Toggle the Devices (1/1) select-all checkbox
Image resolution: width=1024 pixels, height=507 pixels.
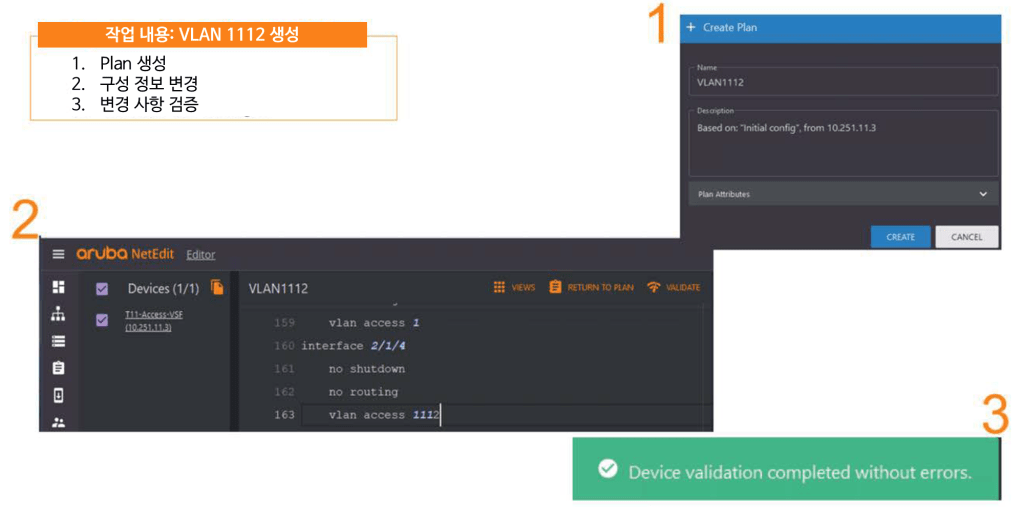pyautogui.click(x=102, y=289)
